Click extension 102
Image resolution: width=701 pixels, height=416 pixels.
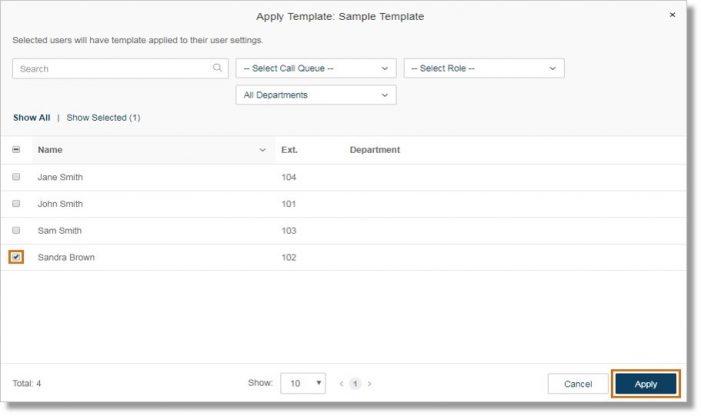(x=289, y=257)
